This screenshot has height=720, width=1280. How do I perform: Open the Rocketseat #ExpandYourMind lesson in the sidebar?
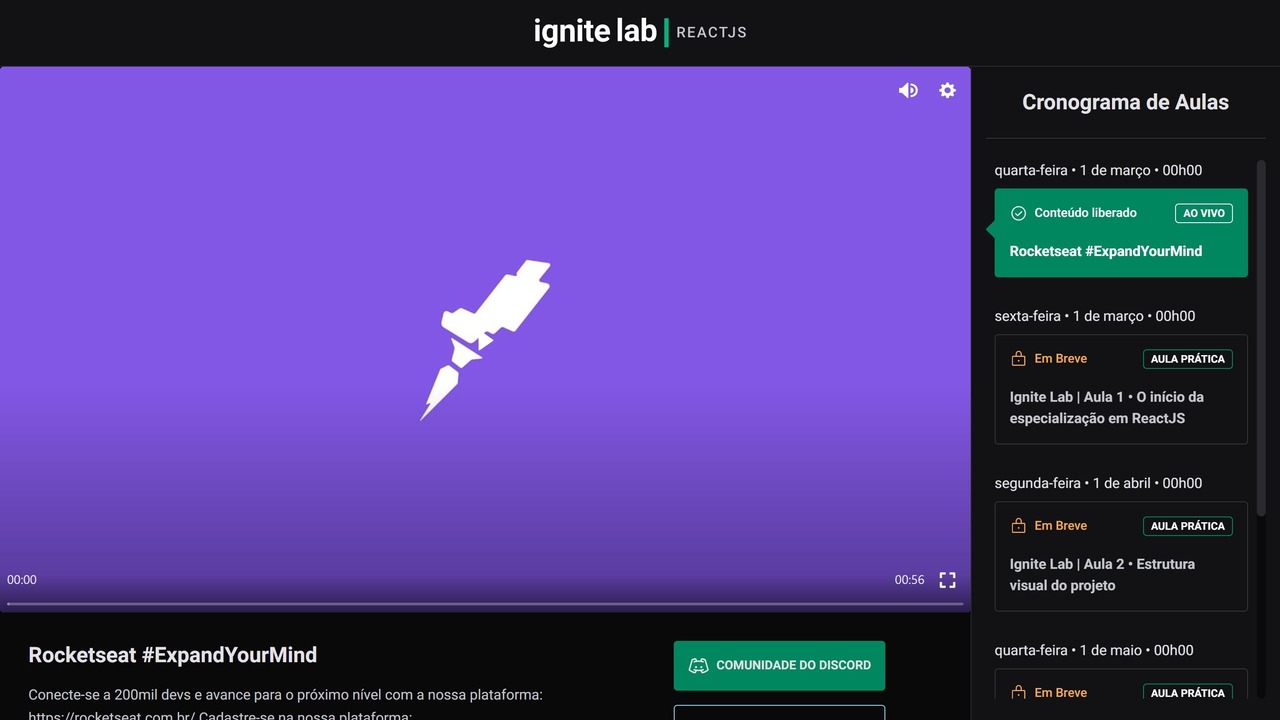1121,233
